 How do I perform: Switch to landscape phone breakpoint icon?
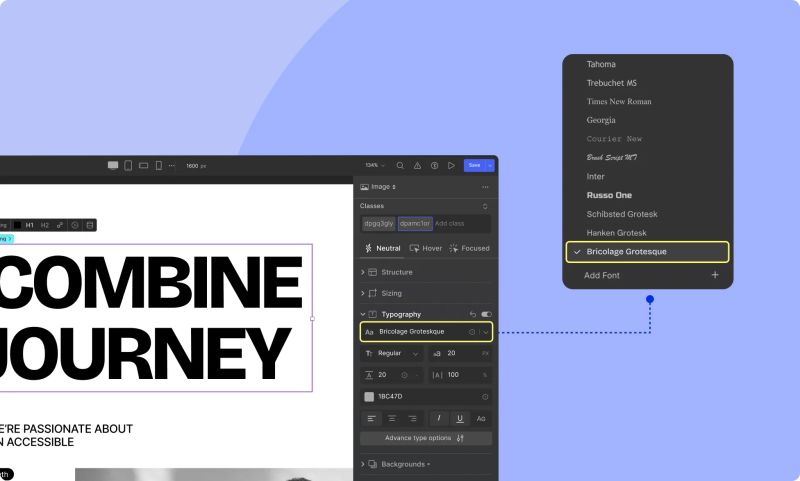pos(144,165)
